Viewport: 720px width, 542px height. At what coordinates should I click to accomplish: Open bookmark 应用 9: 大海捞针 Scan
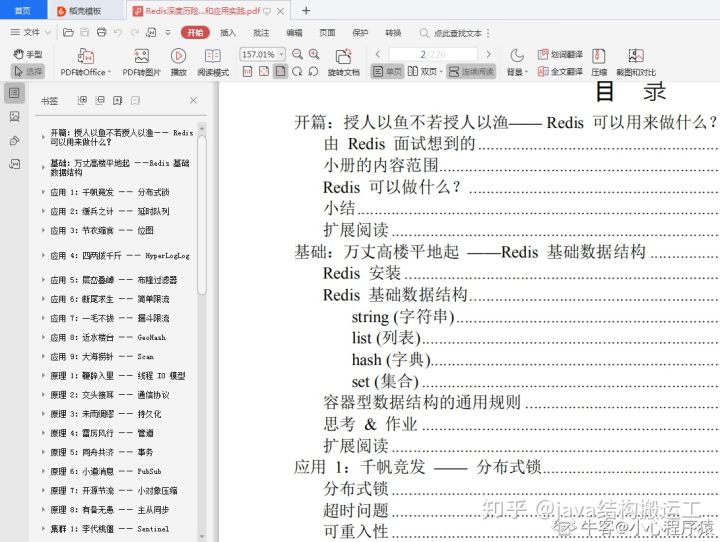pyautogui.click(x=102, y=356)
